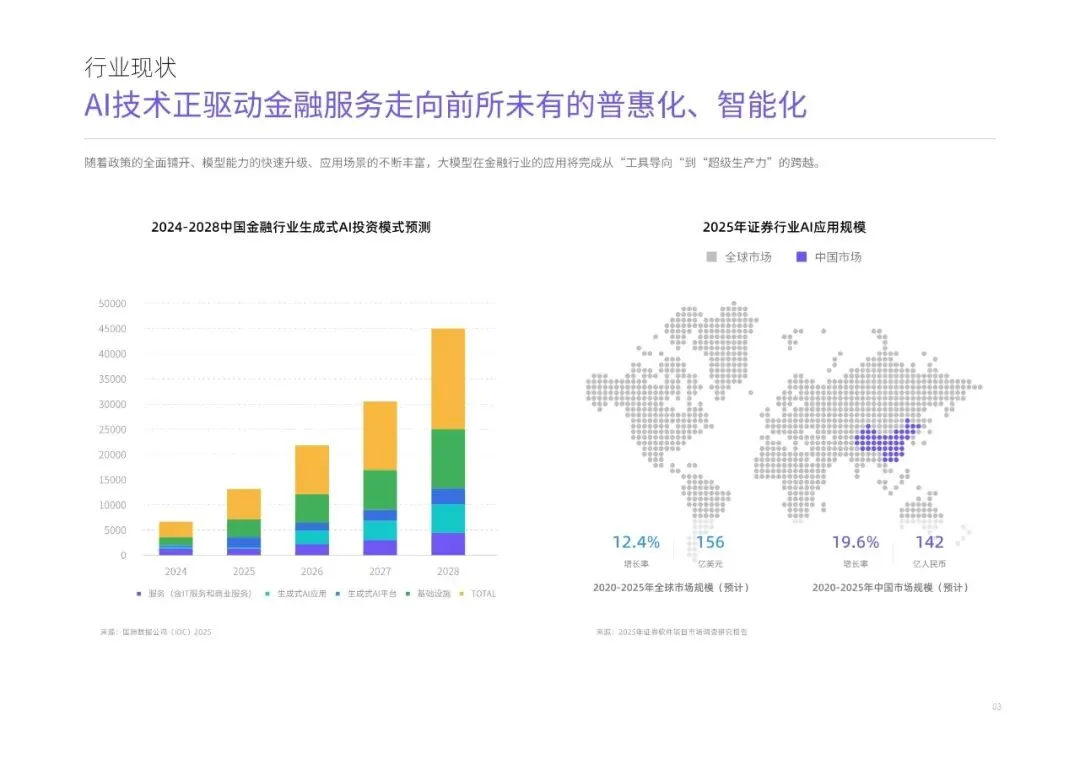Screen dimensions: 1080x764
Task: Click the grey 全球市场 legend square
Action: [712, 257]
